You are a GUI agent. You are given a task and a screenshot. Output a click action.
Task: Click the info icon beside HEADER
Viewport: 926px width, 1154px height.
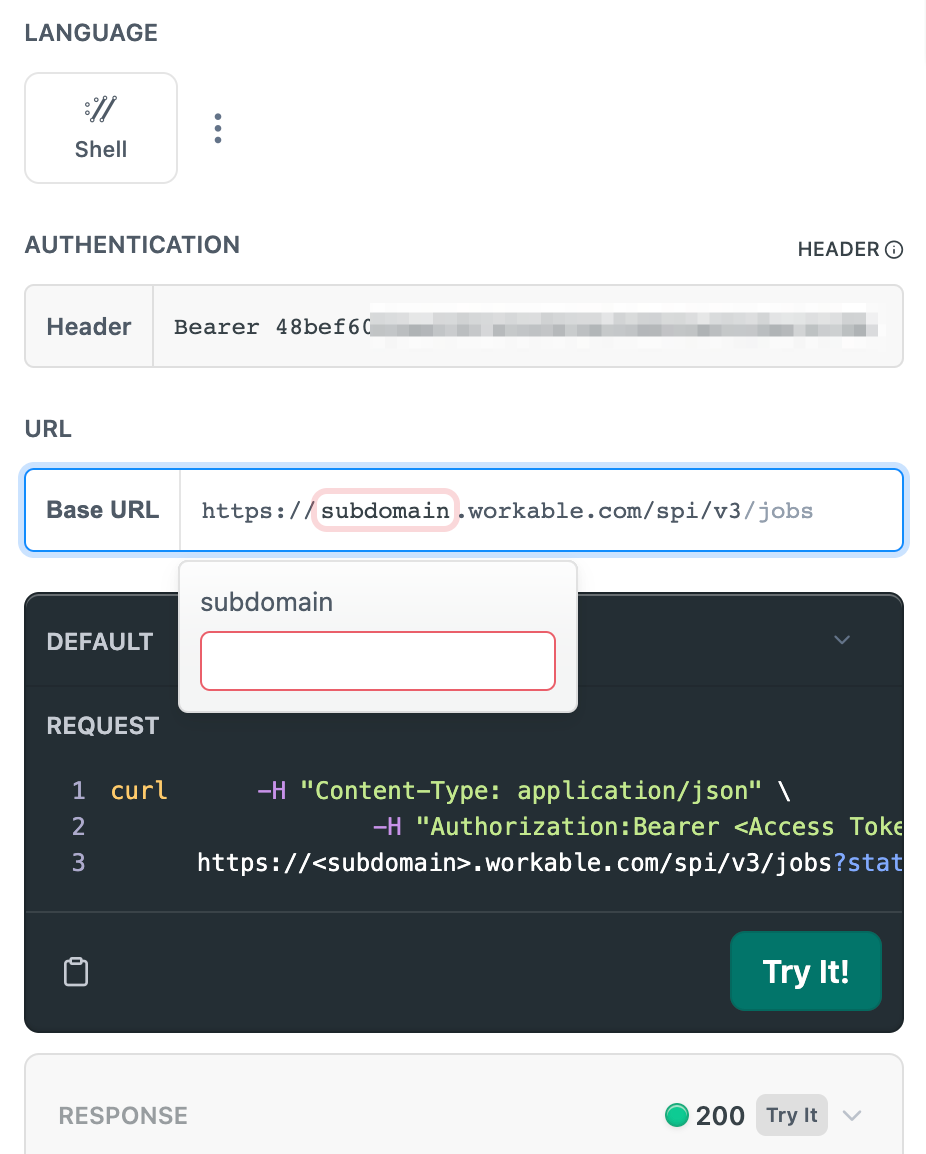point(894,249)
